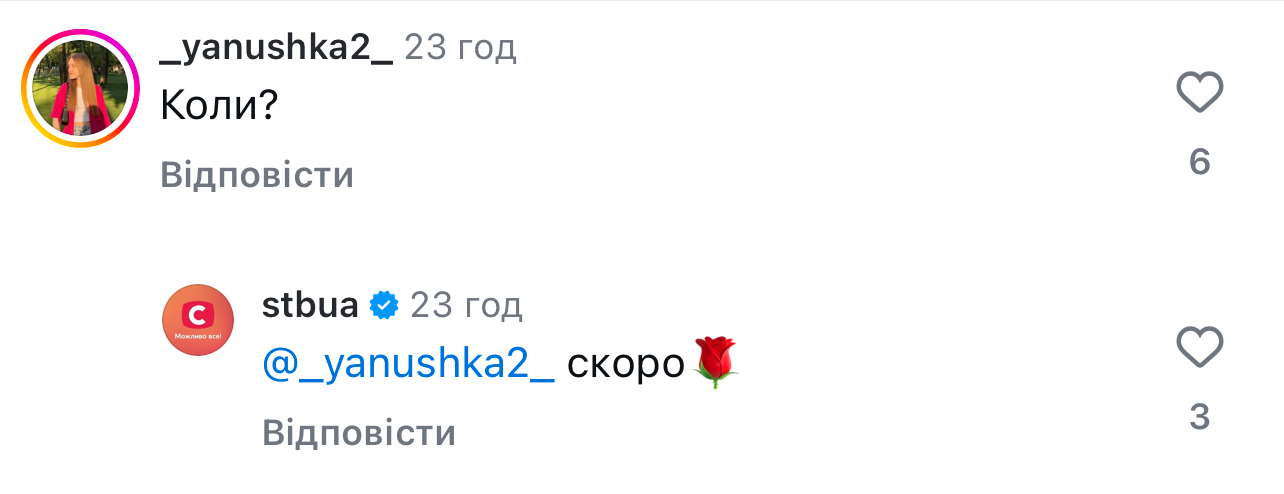Like the "Коли?" comment with the heart
1284x494 pixels.
[x=1200, y=95]
